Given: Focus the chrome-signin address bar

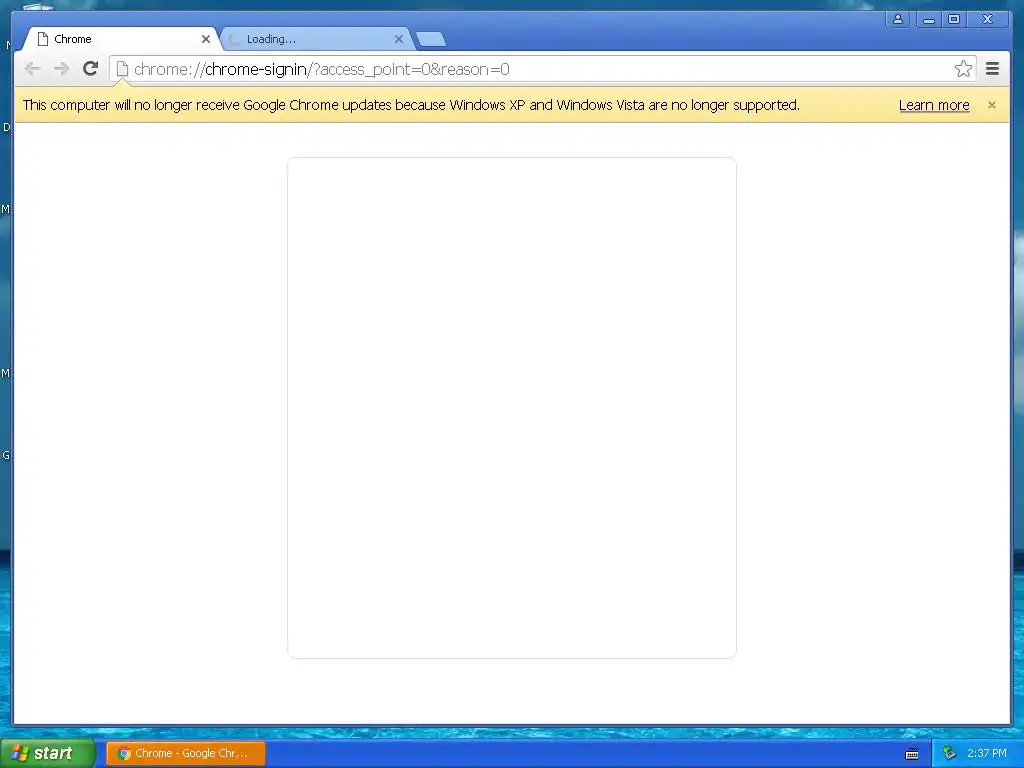Looking at the screenshot, I should tap(542, 69).
